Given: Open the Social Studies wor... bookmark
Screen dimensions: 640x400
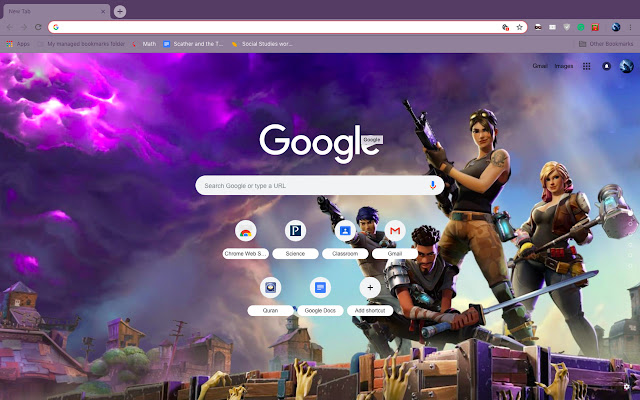Looking at the screenshot, I should click(262, 44).
